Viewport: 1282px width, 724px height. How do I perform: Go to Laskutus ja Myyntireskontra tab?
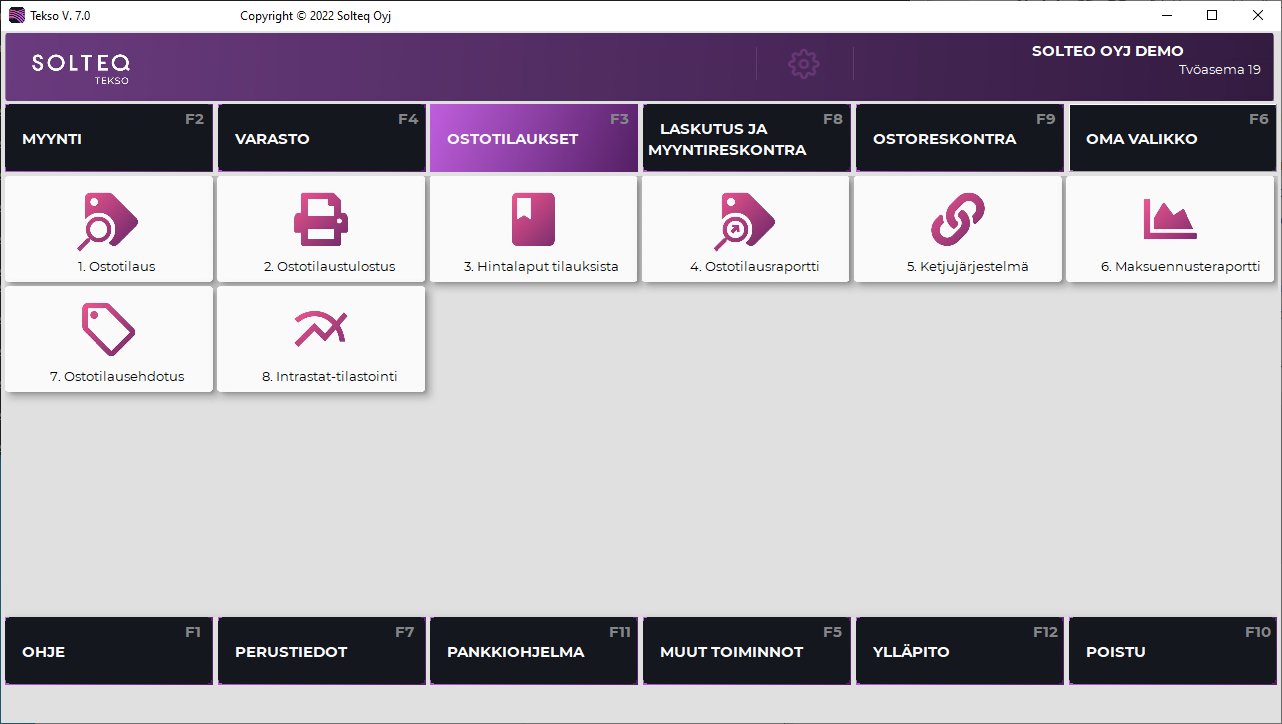click(746, 139)
